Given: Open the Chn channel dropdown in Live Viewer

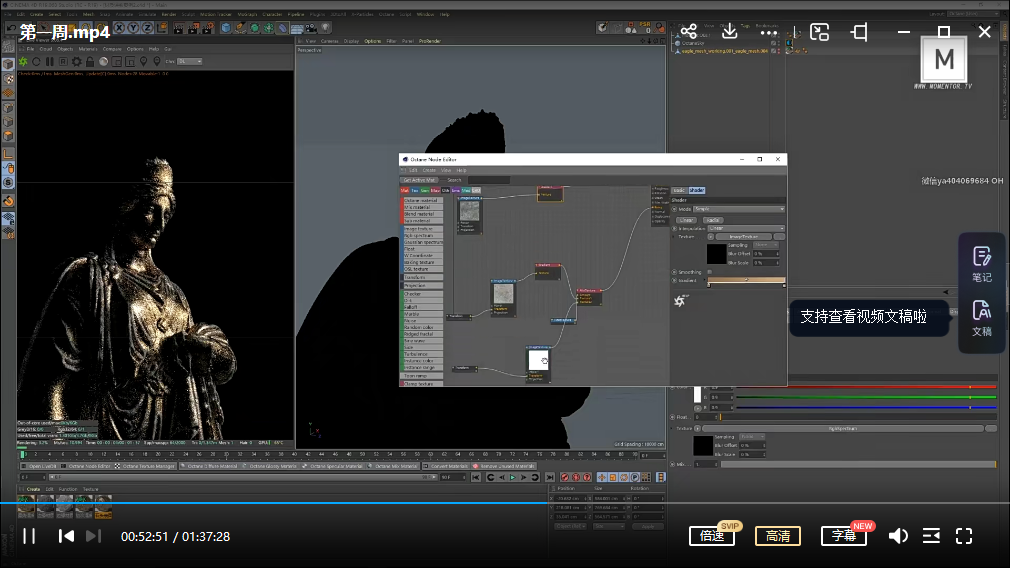Looking at the screenshot, I should coord(190,61).
